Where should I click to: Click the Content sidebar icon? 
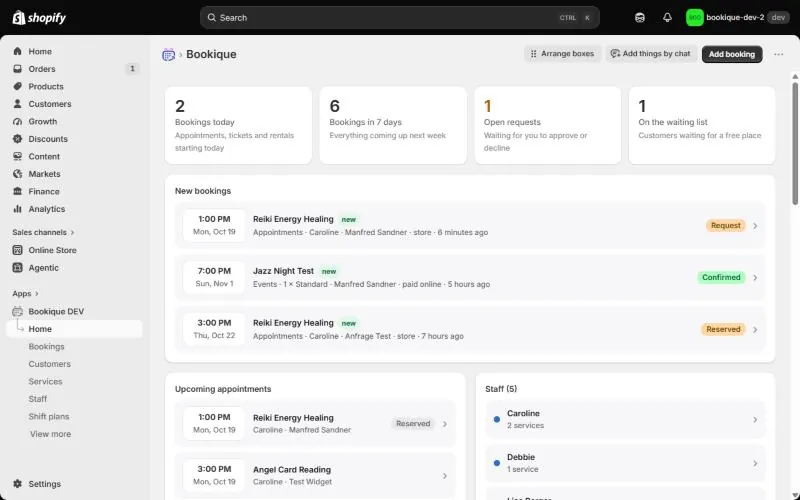(x=17, y=156)
